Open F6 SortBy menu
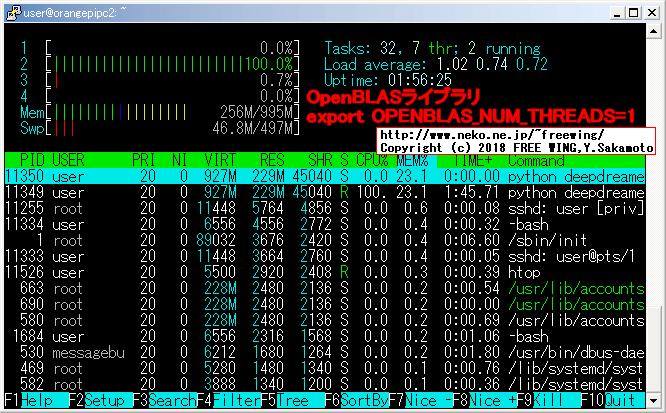The height and width of the screenshot is (413, 666). coord(357,400)
